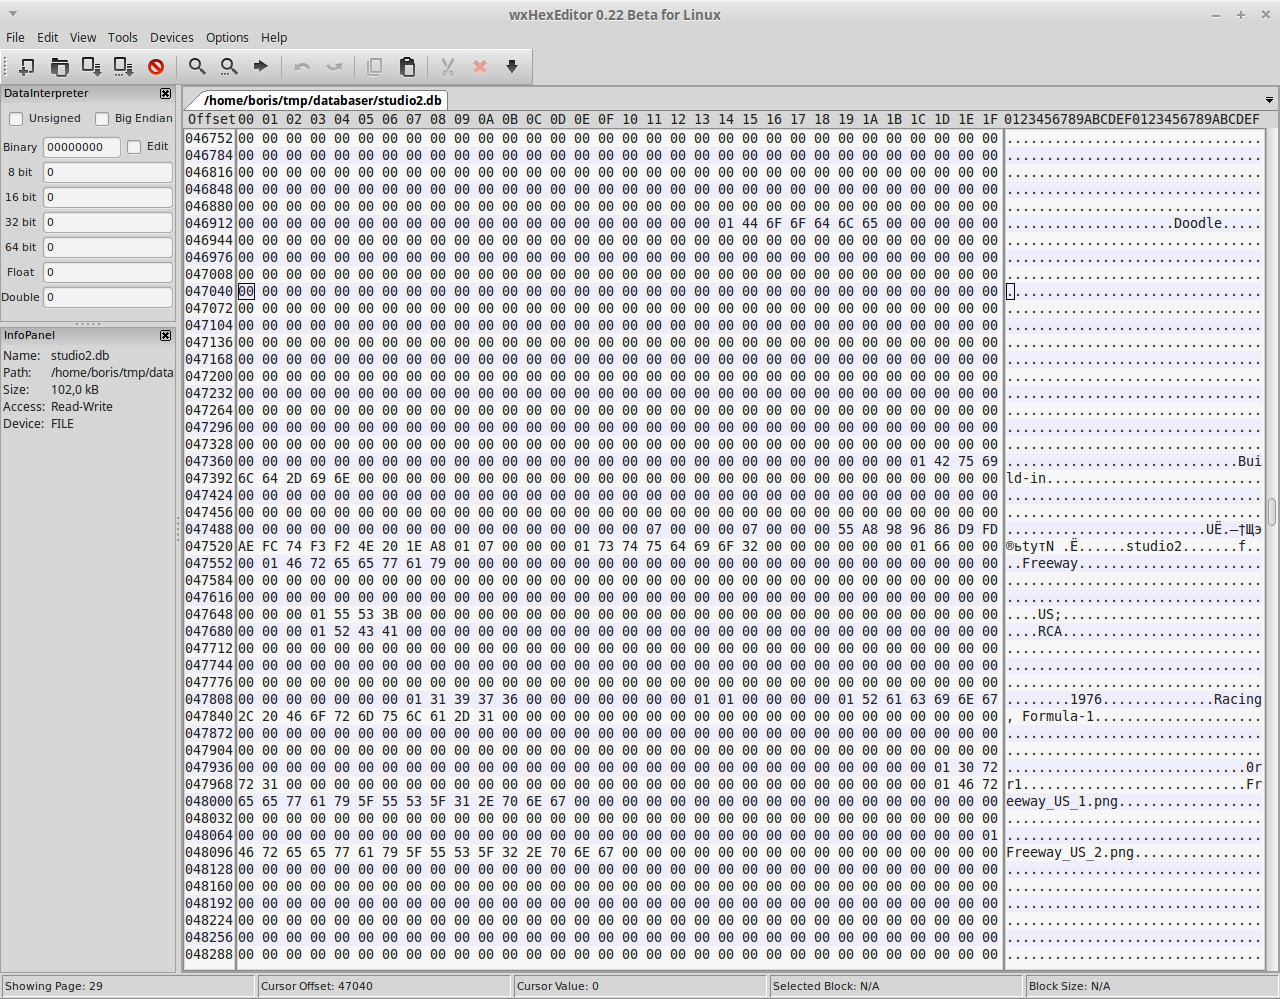
Task: Click the Paste clipboard icon
Action: (x=407, y=67)
